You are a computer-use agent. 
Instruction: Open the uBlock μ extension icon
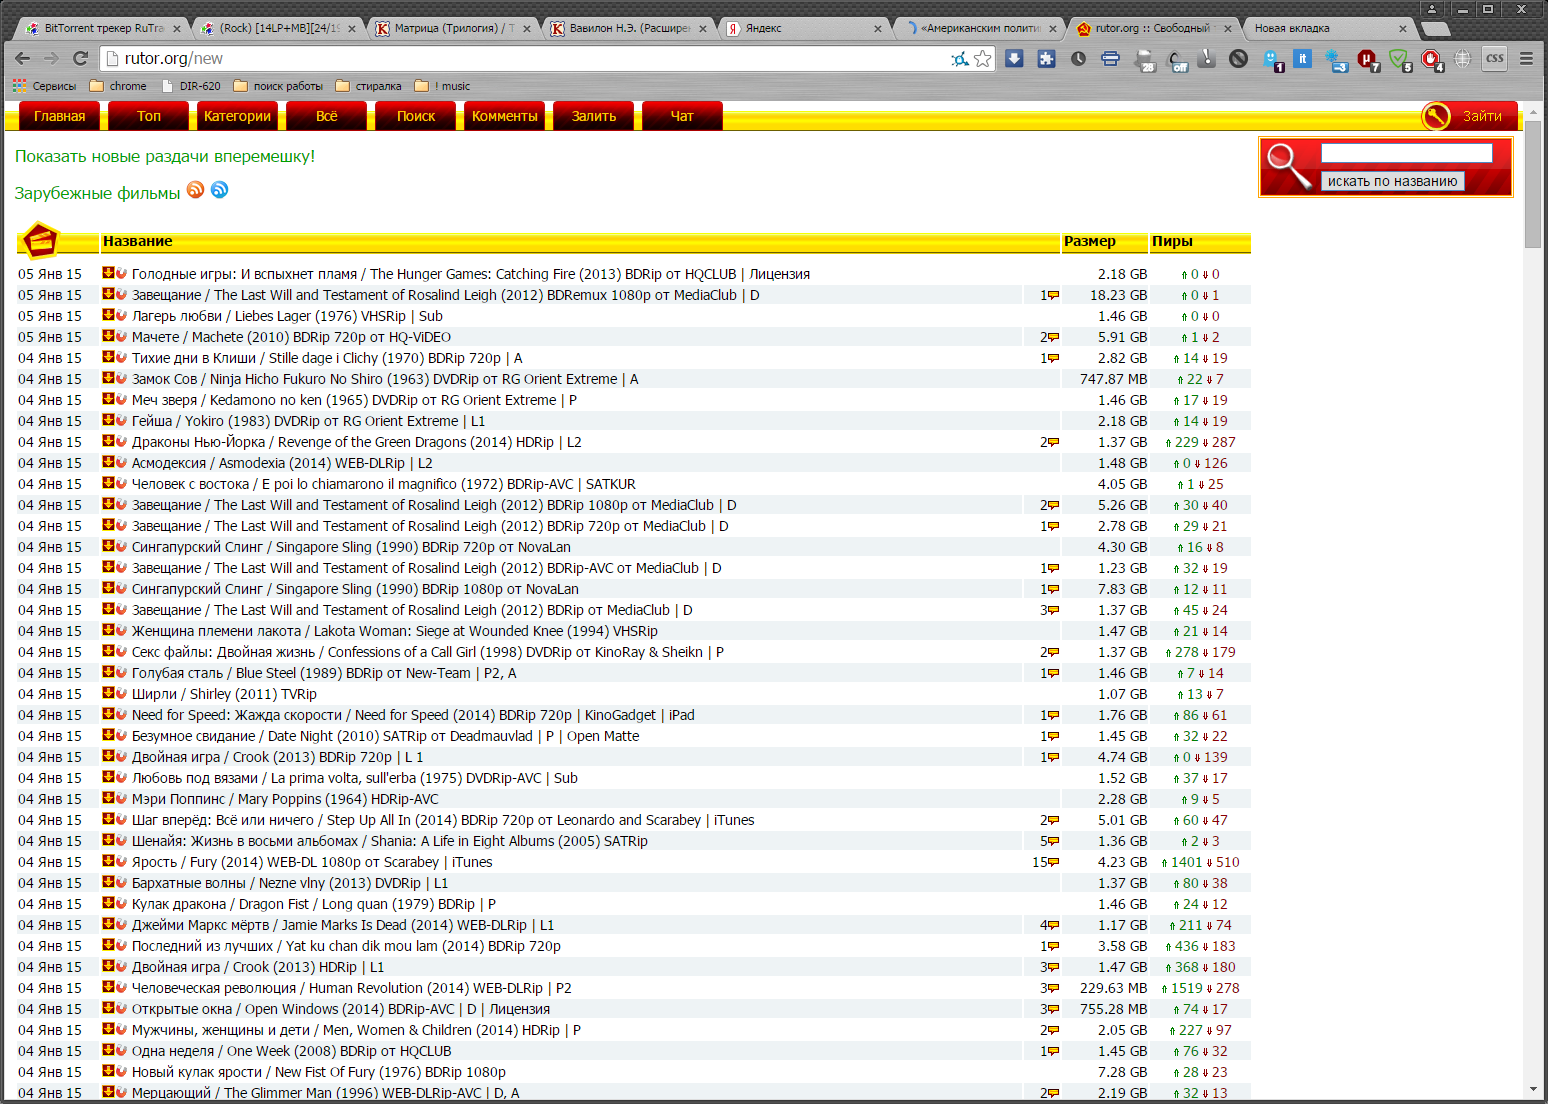pyautogui.click(x=1367, y=60)
